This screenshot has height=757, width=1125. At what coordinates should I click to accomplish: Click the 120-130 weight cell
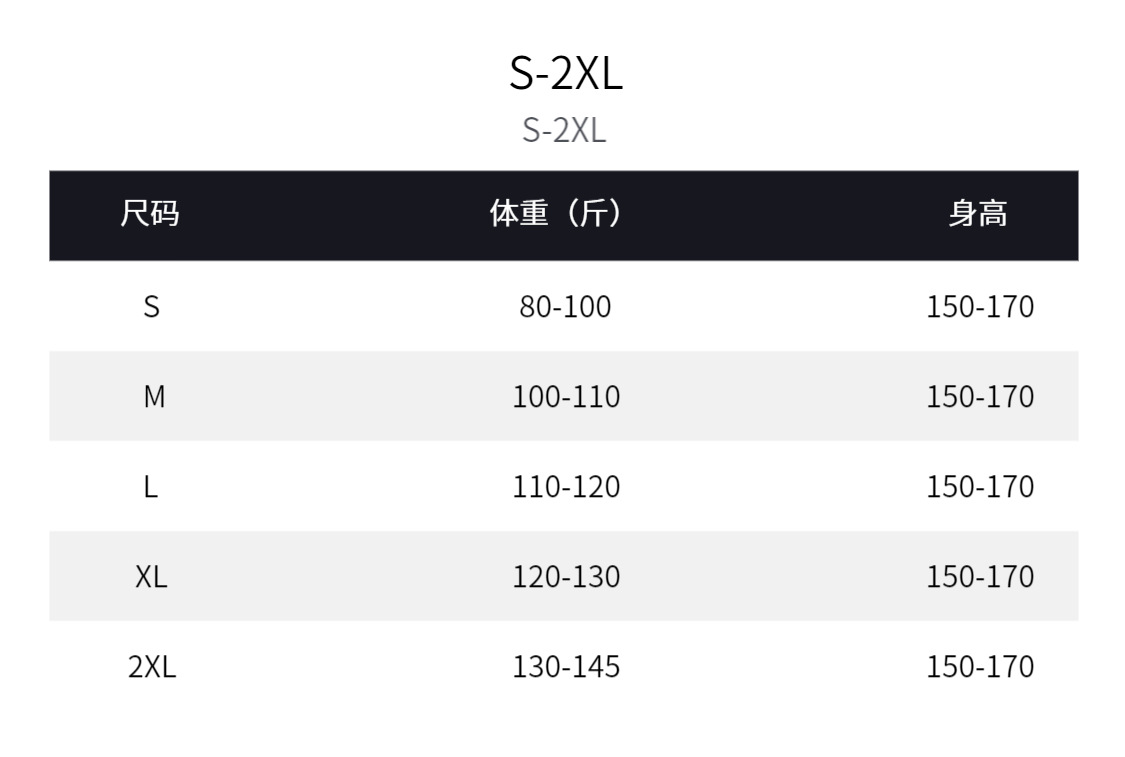click(566, 577)
